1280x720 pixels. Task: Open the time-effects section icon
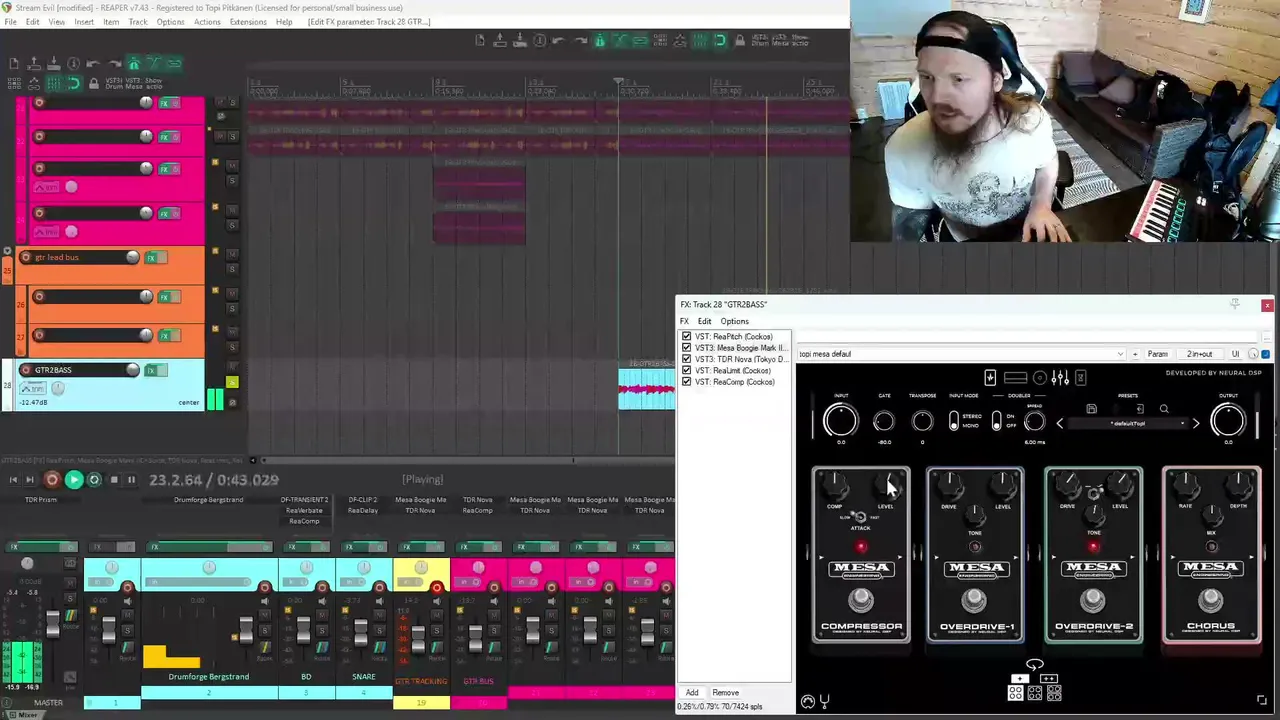point(1081,377)
